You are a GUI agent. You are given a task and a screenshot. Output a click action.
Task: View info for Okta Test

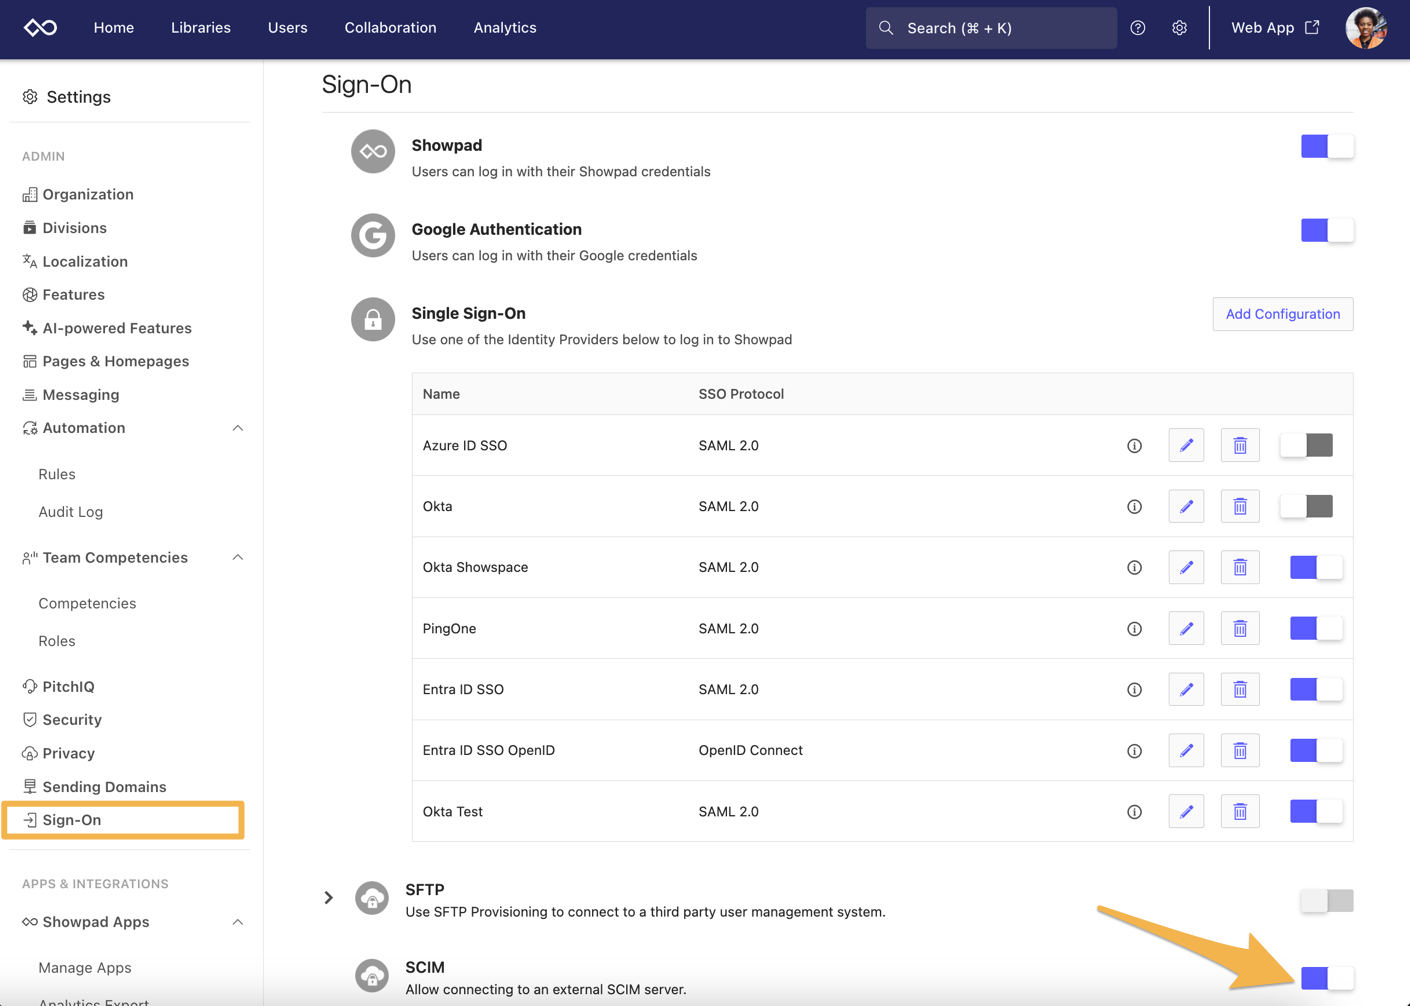click(x=1134, y=812)
